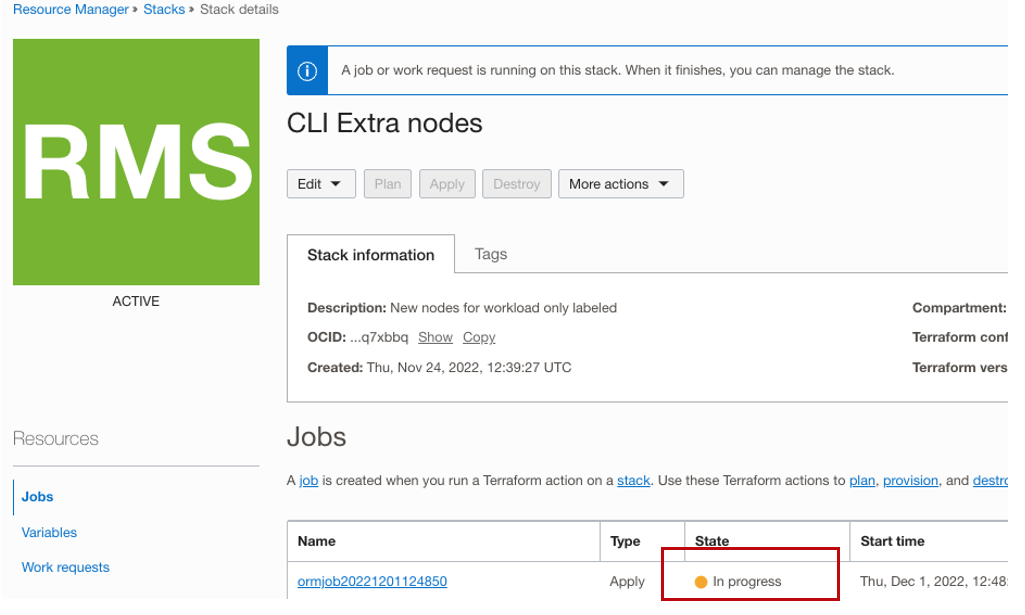Select Variables in Resources sidebar
The width and height of the screenshot is (1025, 615).
[x=49, y=533]
